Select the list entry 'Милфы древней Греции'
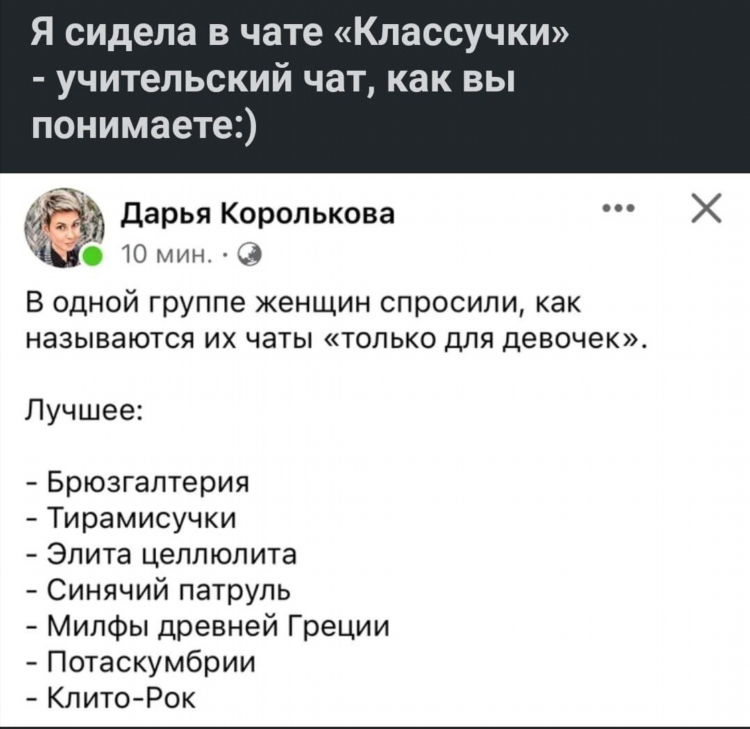This screenshot has height=729, width=750. pyautogui.click(x=208, y=627)
